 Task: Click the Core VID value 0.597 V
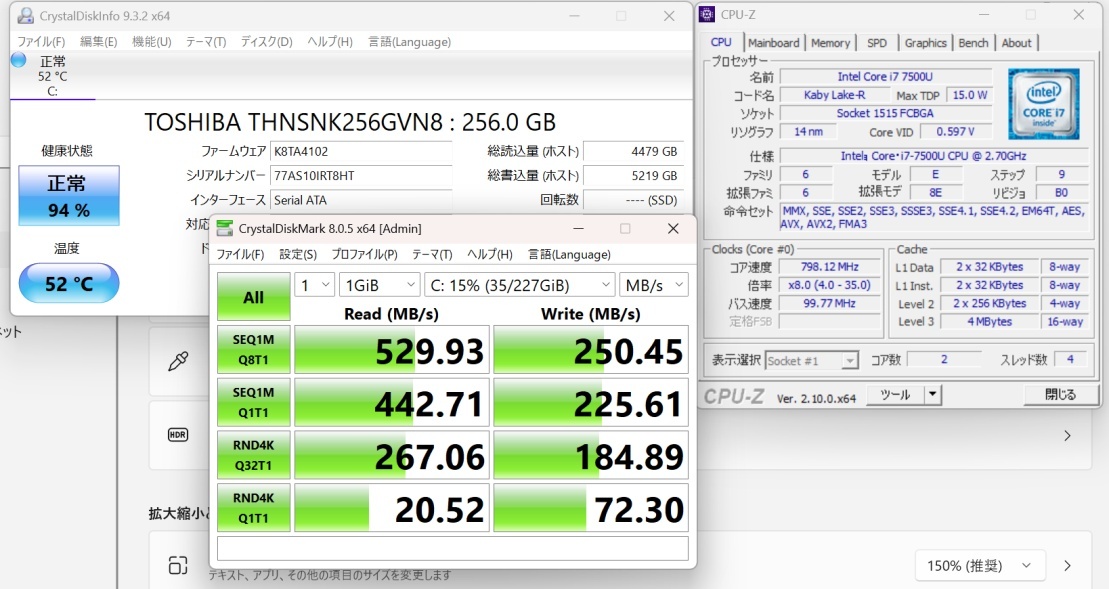956,132
